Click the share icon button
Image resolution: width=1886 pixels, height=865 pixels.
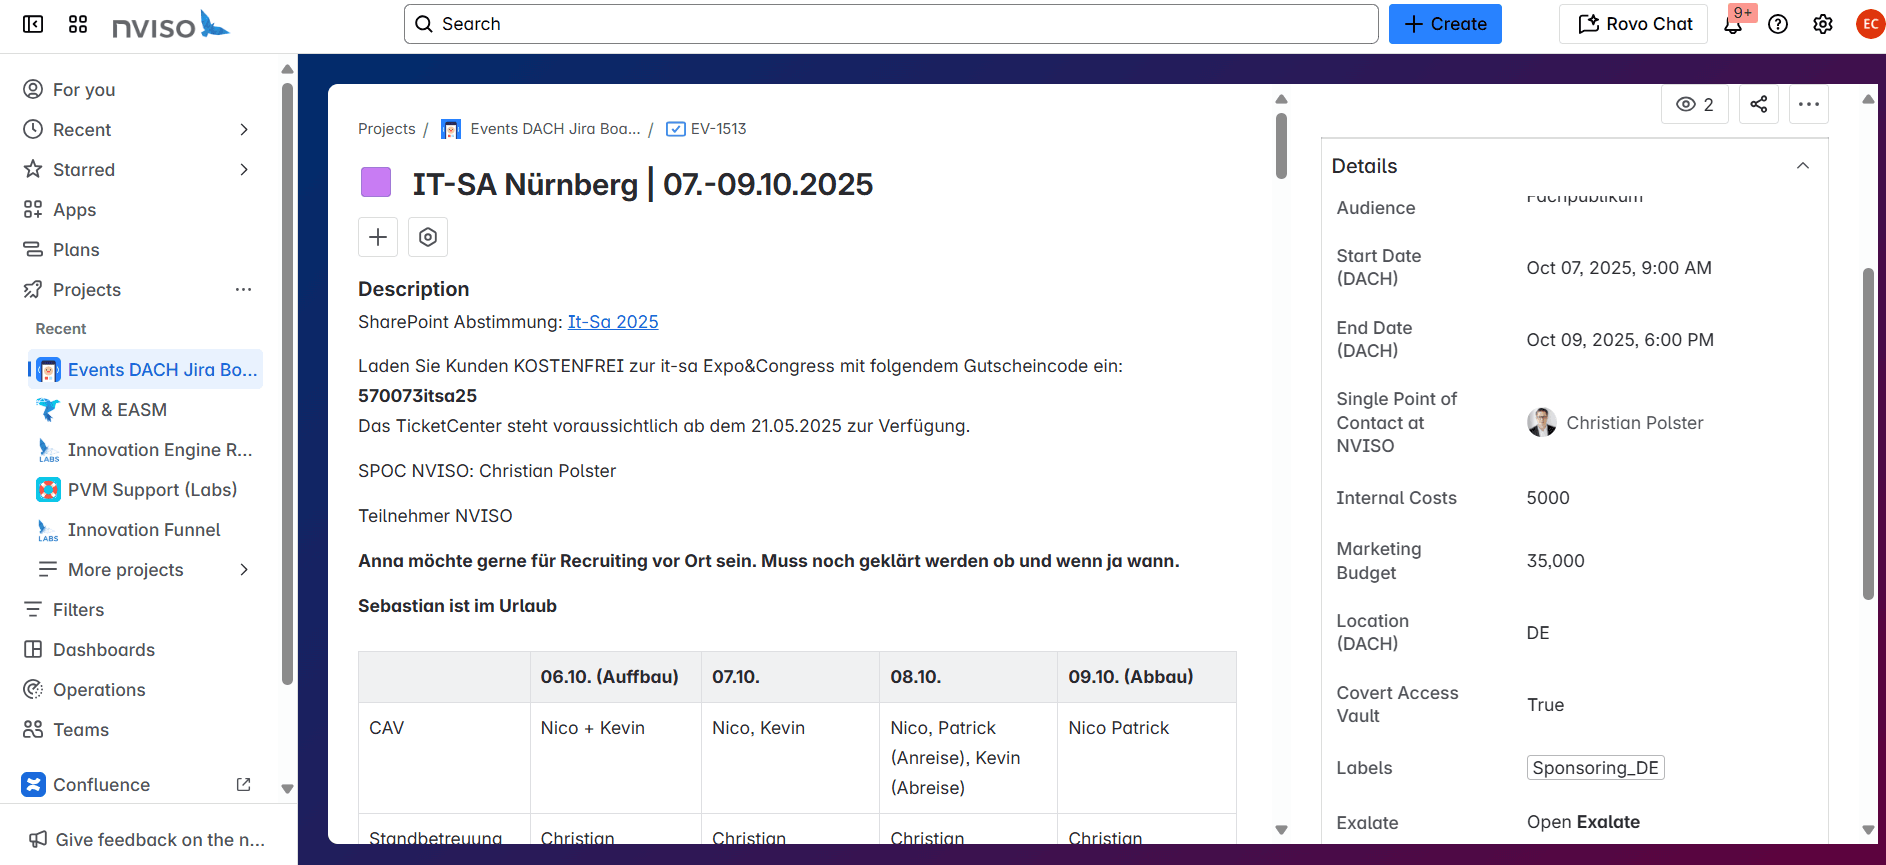[1759, 104]
